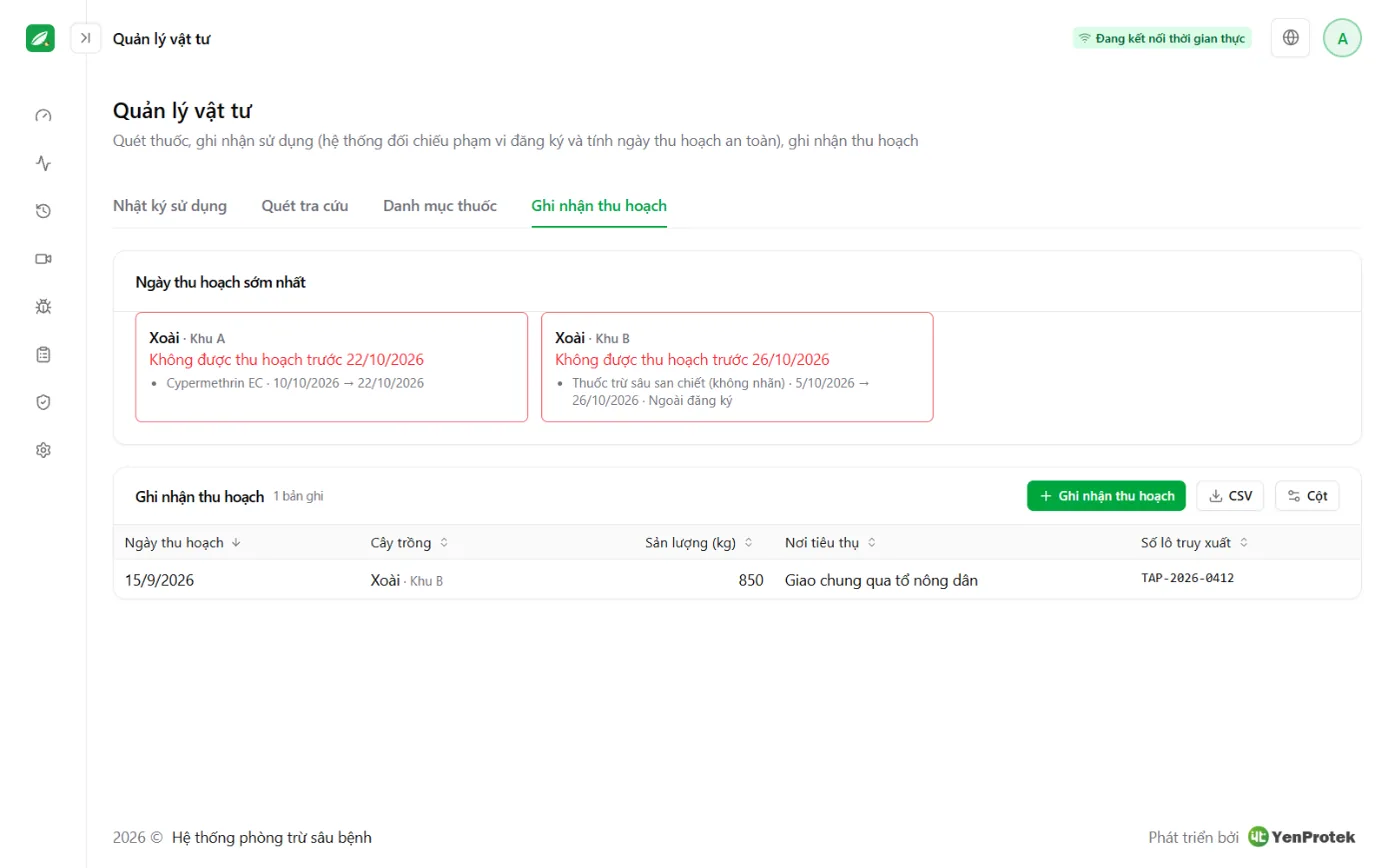Image resolution: width=1388 pixels, height=868 pixels.
Task: Click the 1 bản ghi record count
Action: coord(298,496)
